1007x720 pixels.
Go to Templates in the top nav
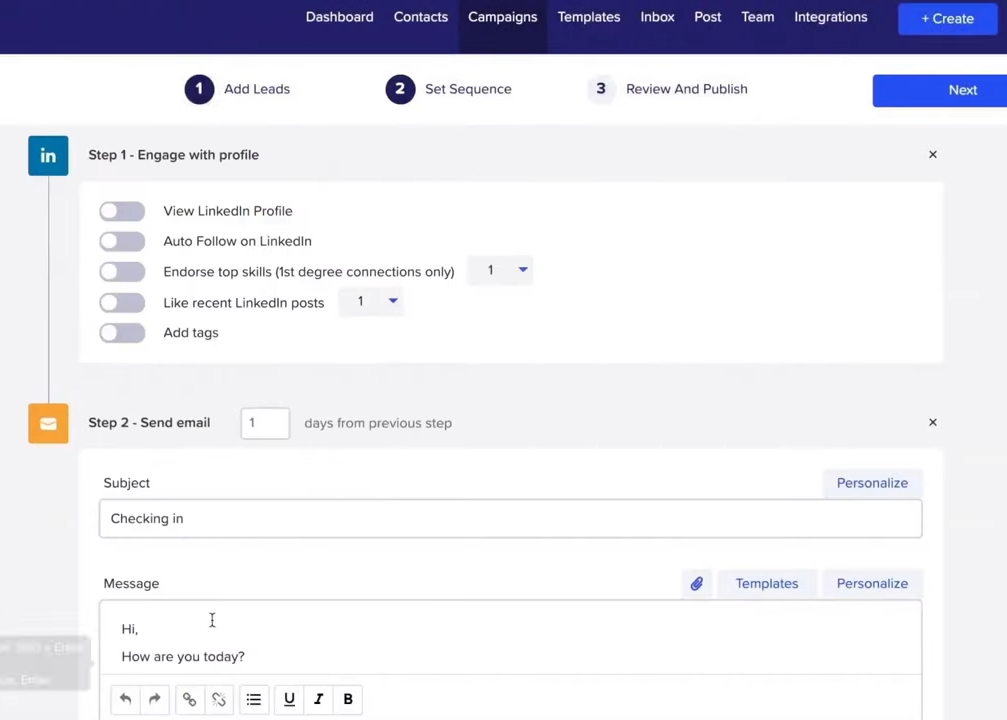pyautogui.click(x=589, y=17)
